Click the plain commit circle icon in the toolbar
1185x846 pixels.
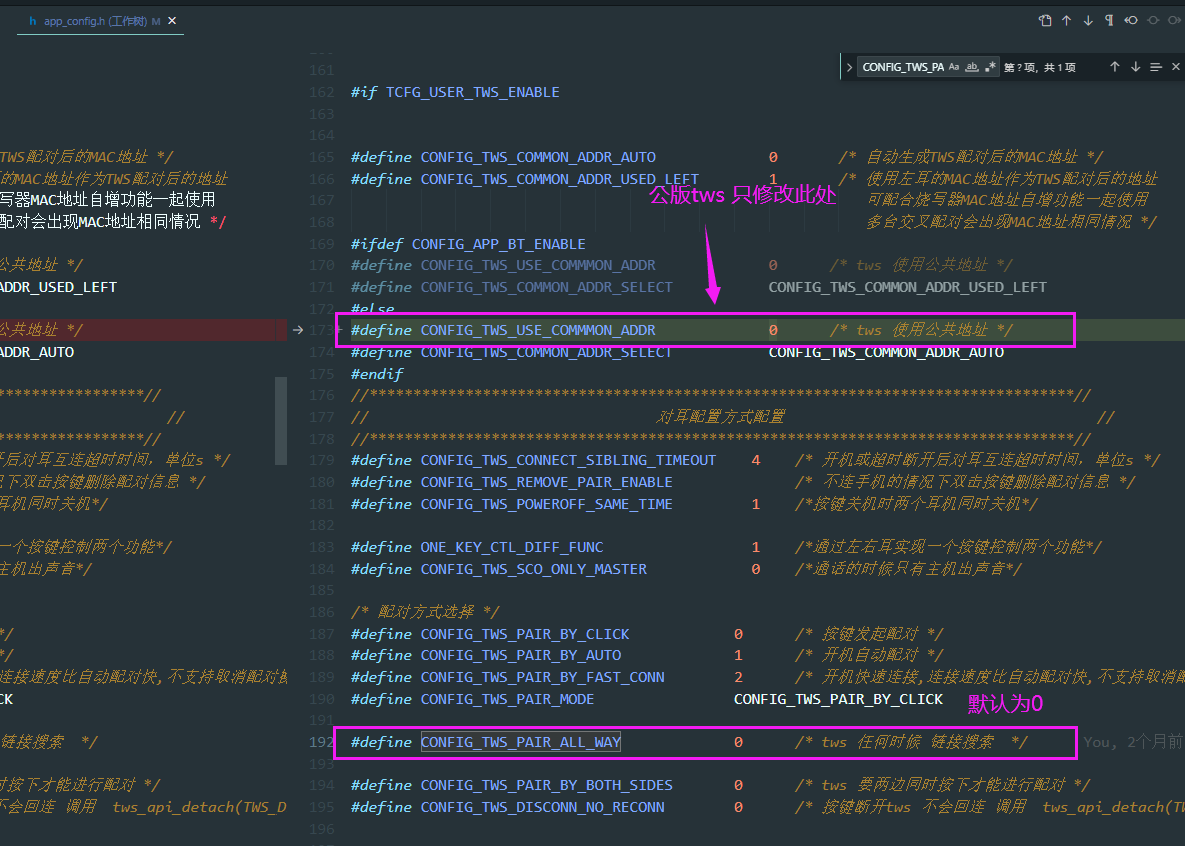click(x=1153, y=20)
